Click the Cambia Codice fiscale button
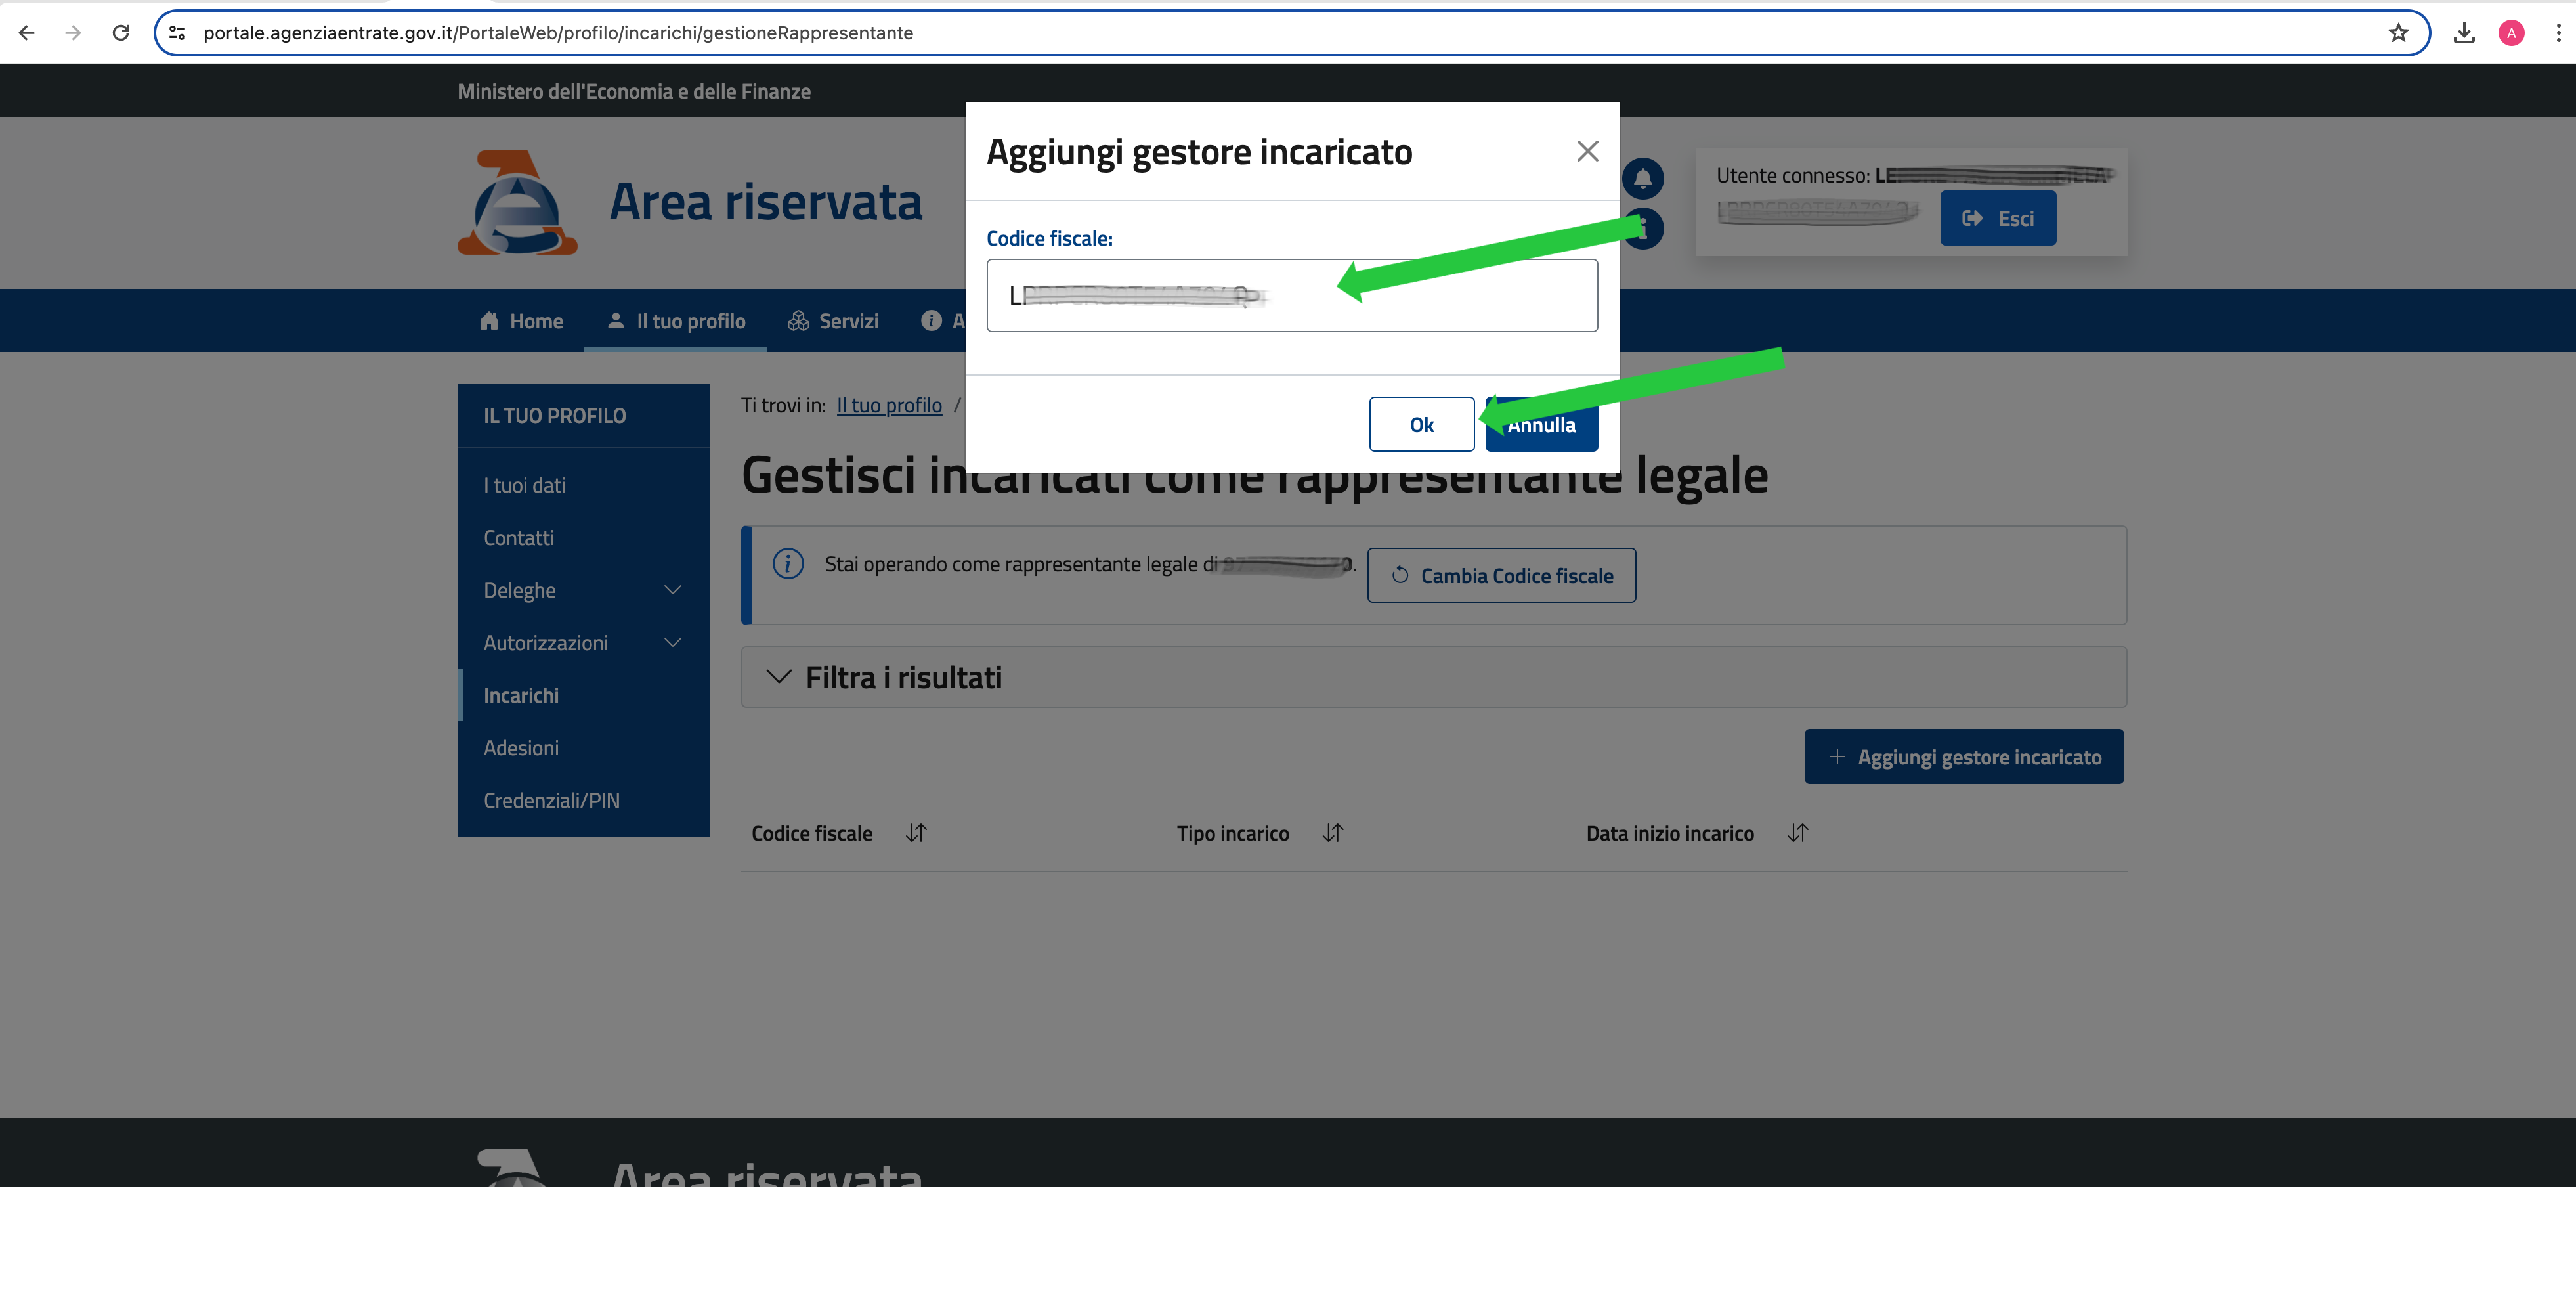 [1501, 576]
